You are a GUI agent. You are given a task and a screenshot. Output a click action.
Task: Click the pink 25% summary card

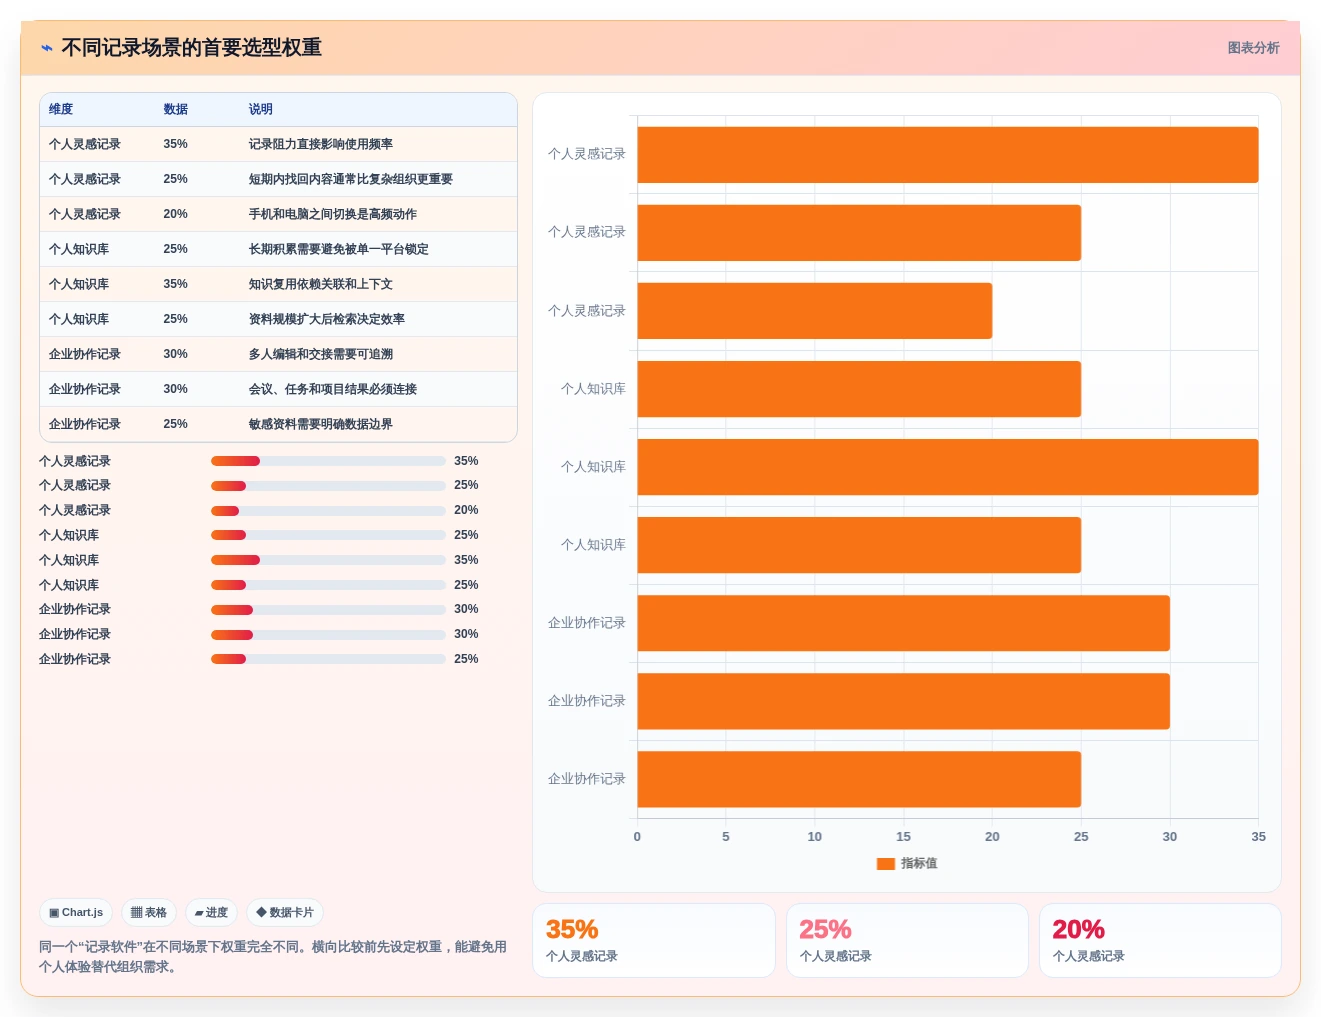(907, 941)
